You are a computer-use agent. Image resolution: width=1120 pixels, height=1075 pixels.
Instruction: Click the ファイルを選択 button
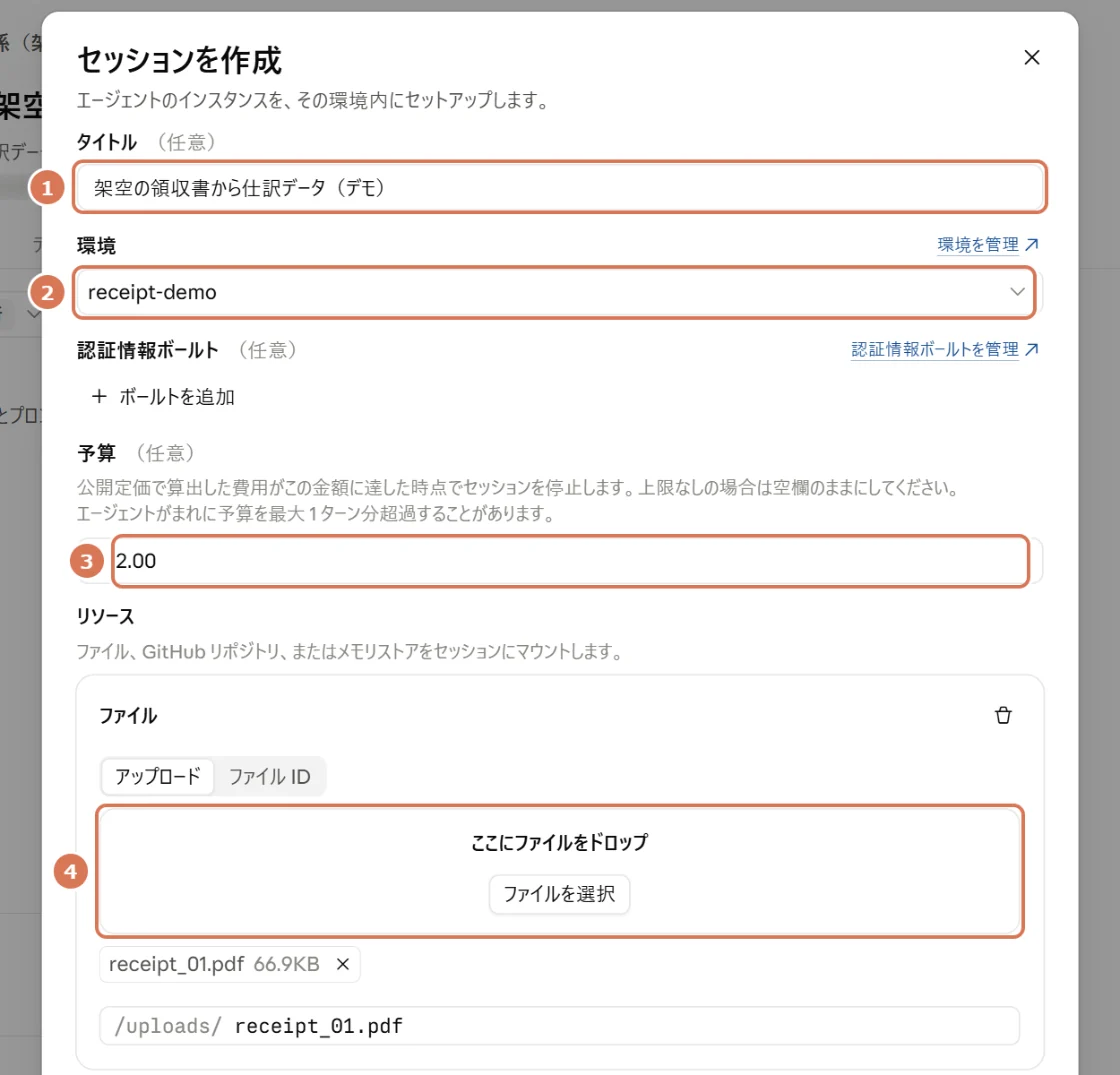click(x=559, y=894)
